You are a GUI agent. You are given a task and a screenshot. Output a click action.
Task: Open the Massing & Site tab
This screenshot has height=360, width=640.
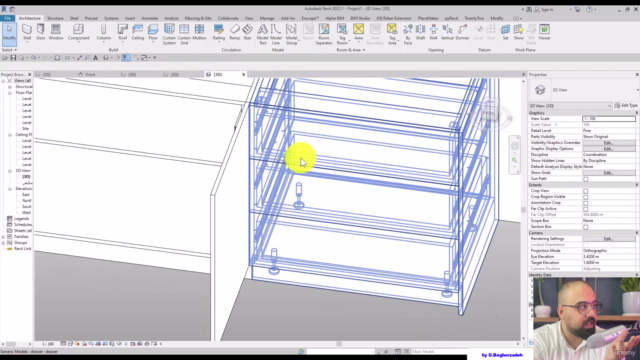(x=198, y=18)
